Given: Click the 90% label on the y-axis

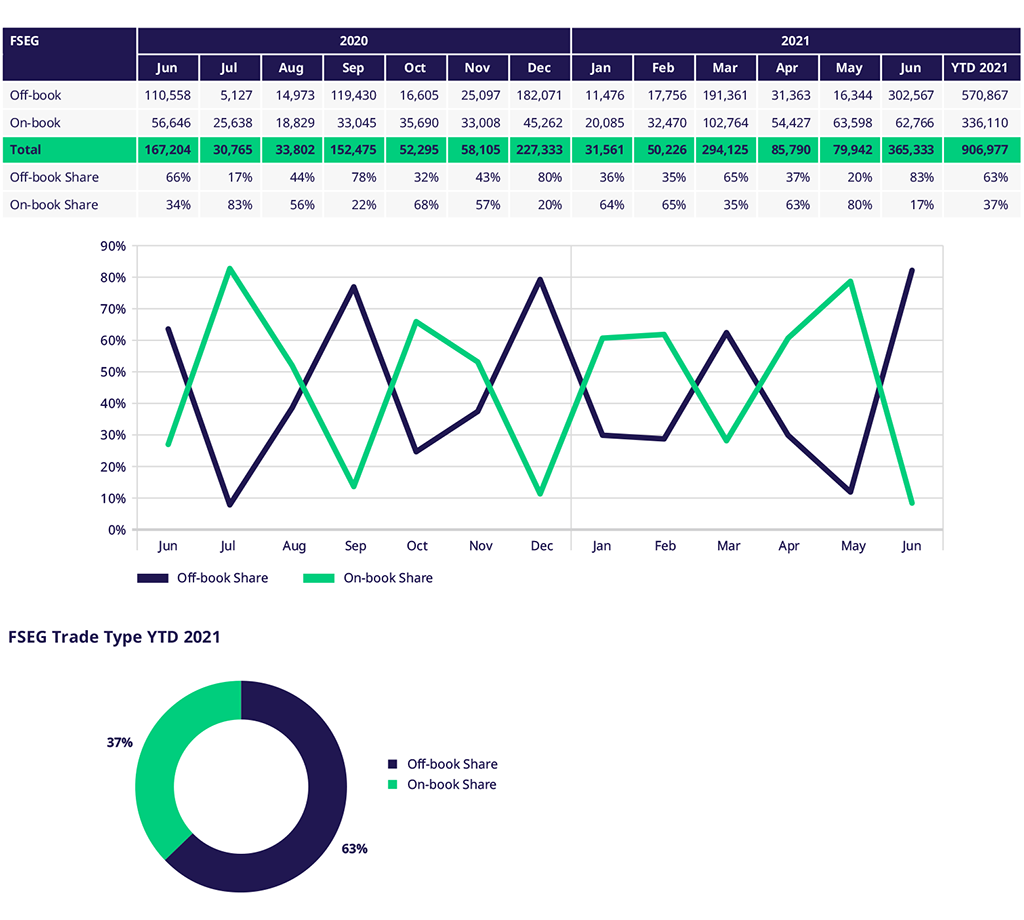Looking at the screenshot, I should tap(113, 246).
